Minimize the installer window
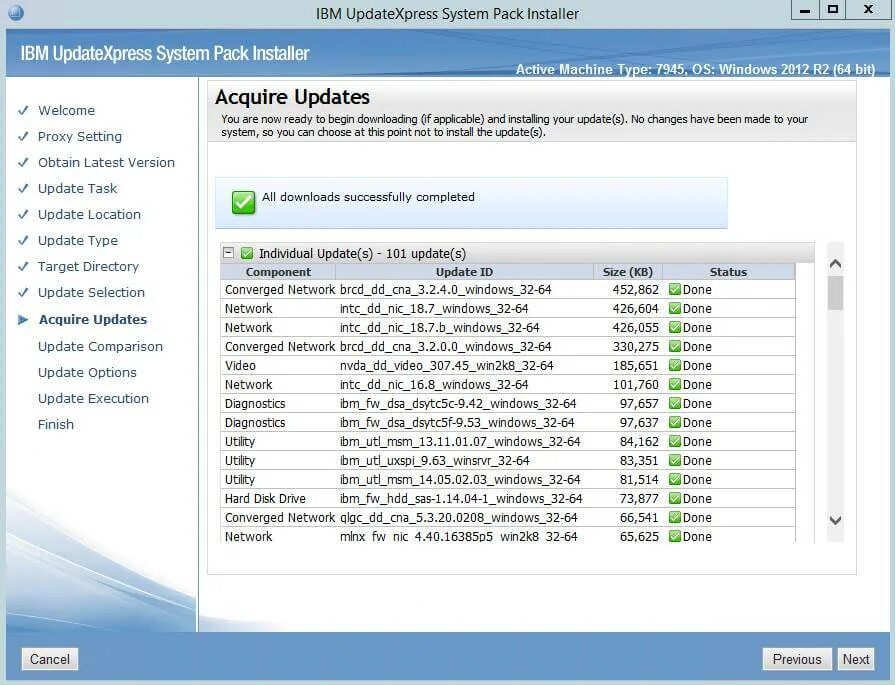 (805, 10)
